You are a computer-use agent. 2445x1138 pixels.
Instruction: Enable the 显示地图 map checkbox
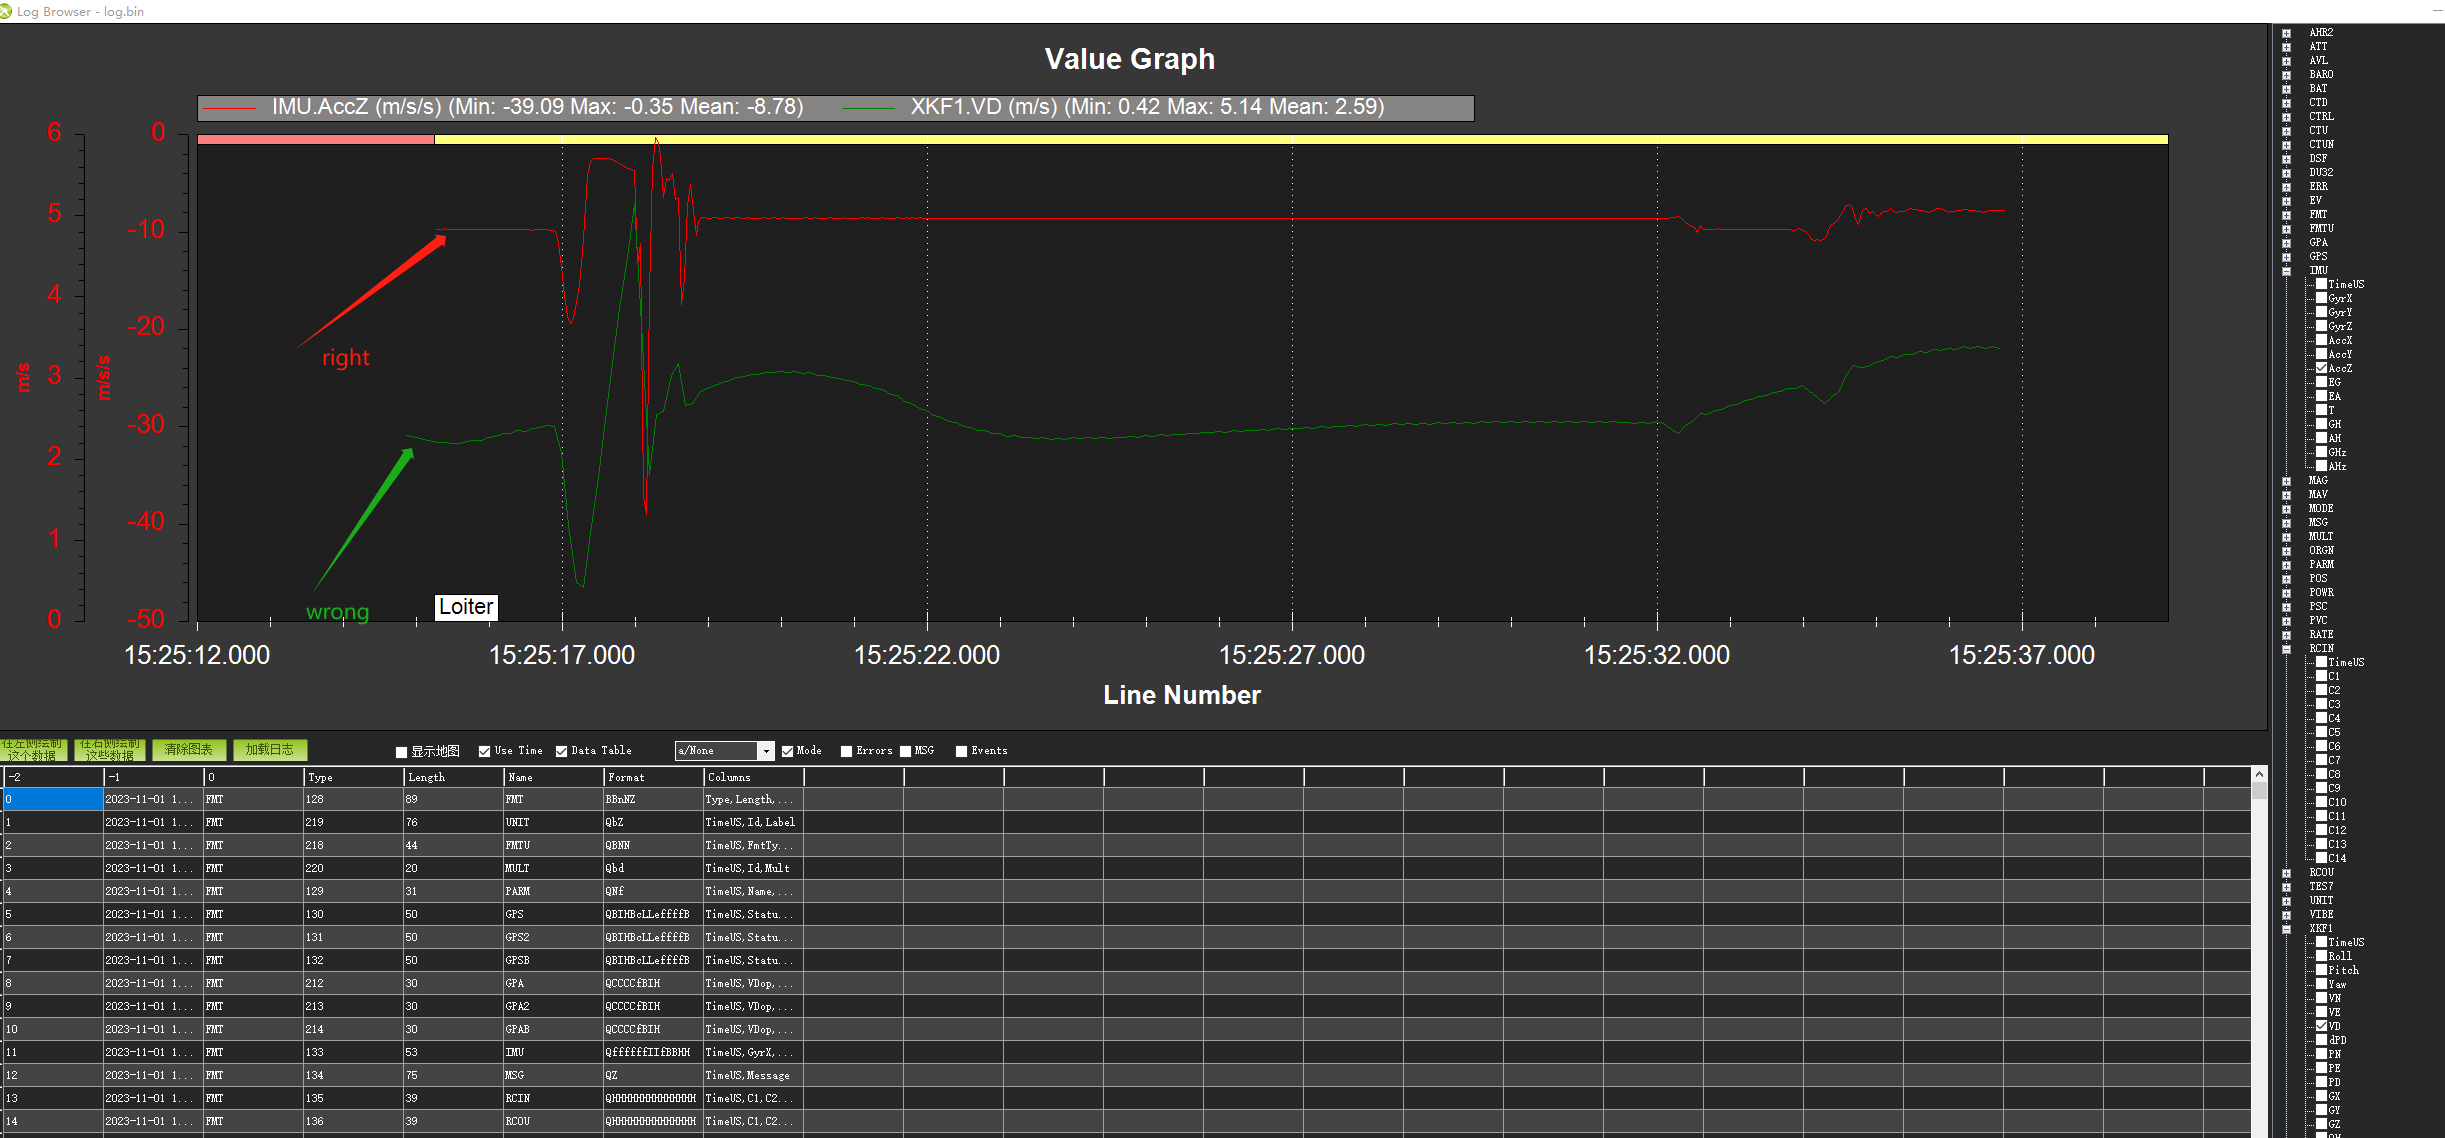[x=400, y=751]
